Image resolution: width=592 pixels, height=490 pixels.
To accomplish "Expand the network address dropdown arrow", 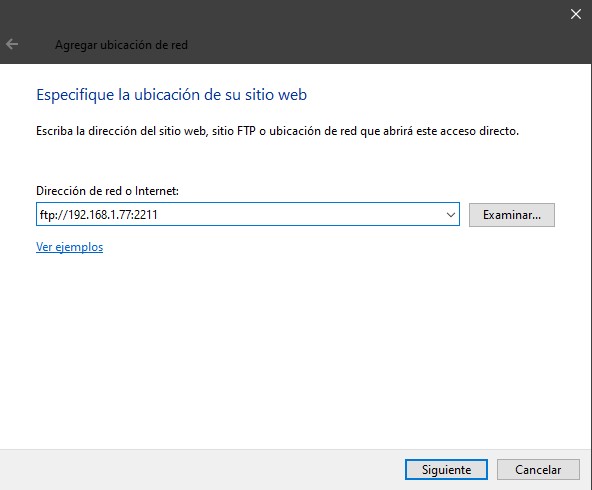I will [x=450, y=215].
